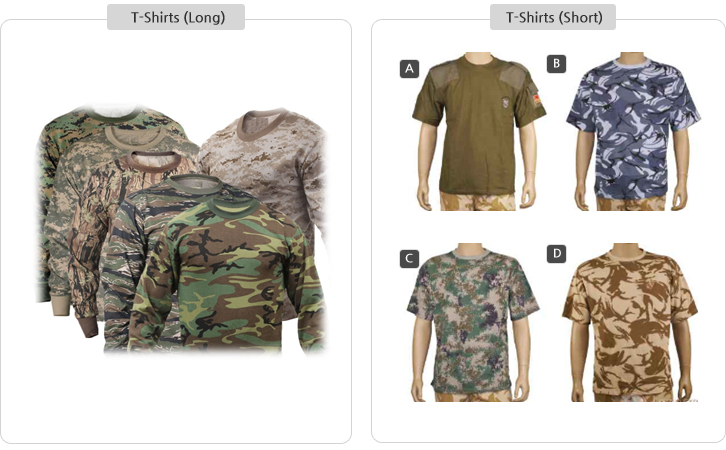The height and width of the screenshot is (450, 726).
Task: Select the D label badge
Action: 556,254
